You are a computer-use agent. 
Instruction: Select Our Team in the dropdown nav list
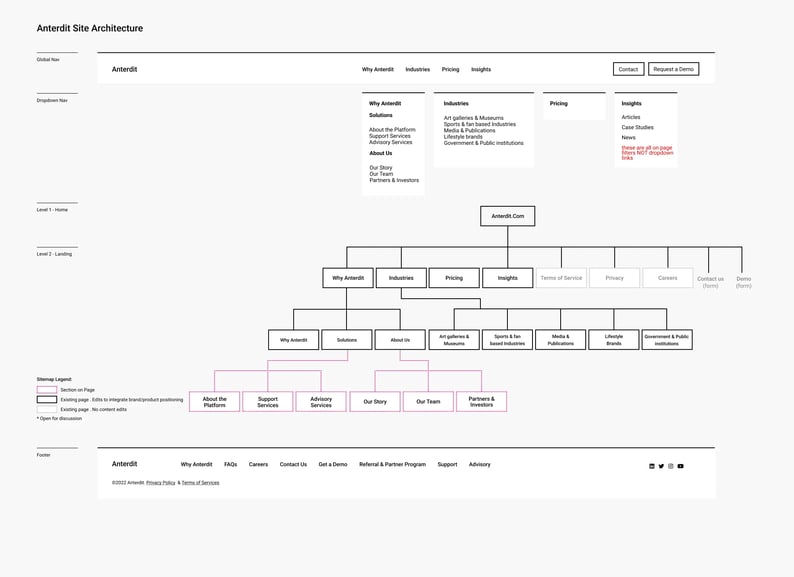(381, 174)
